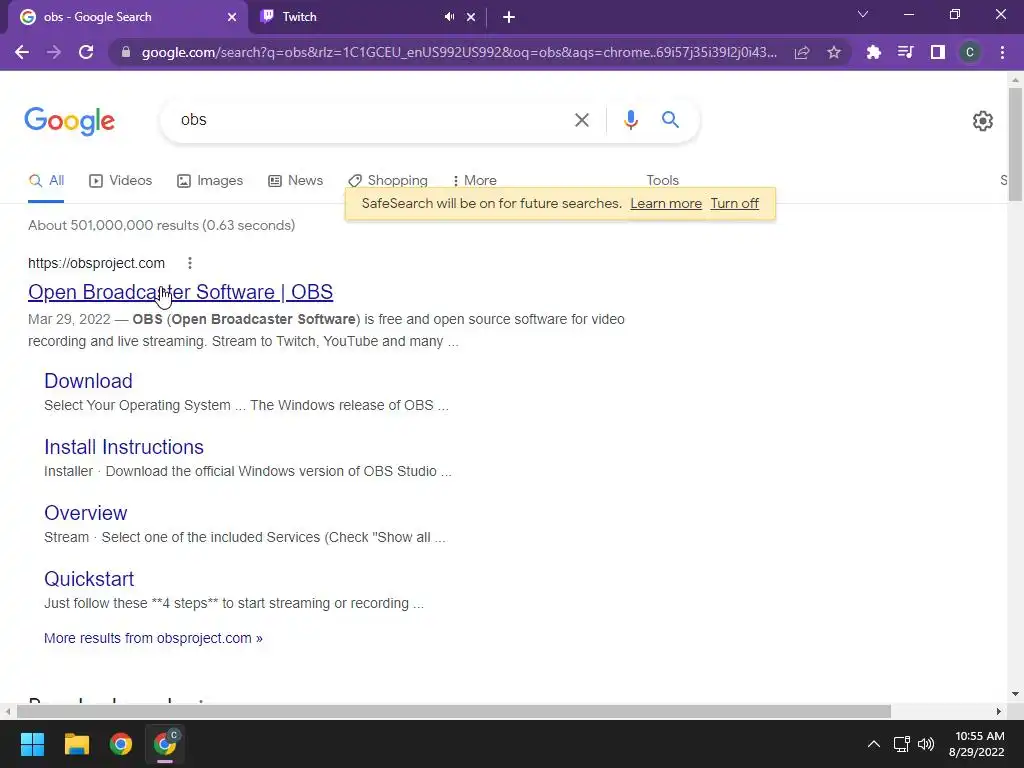The image size is (1024, 768).
Task: Close the obs - Google Search tab
Action: 232,18
